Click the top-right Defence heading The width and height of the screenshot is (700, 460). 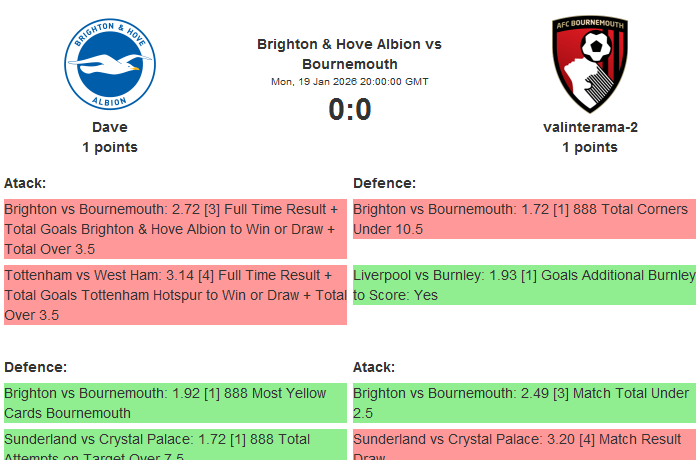click(x=384, y=183)
